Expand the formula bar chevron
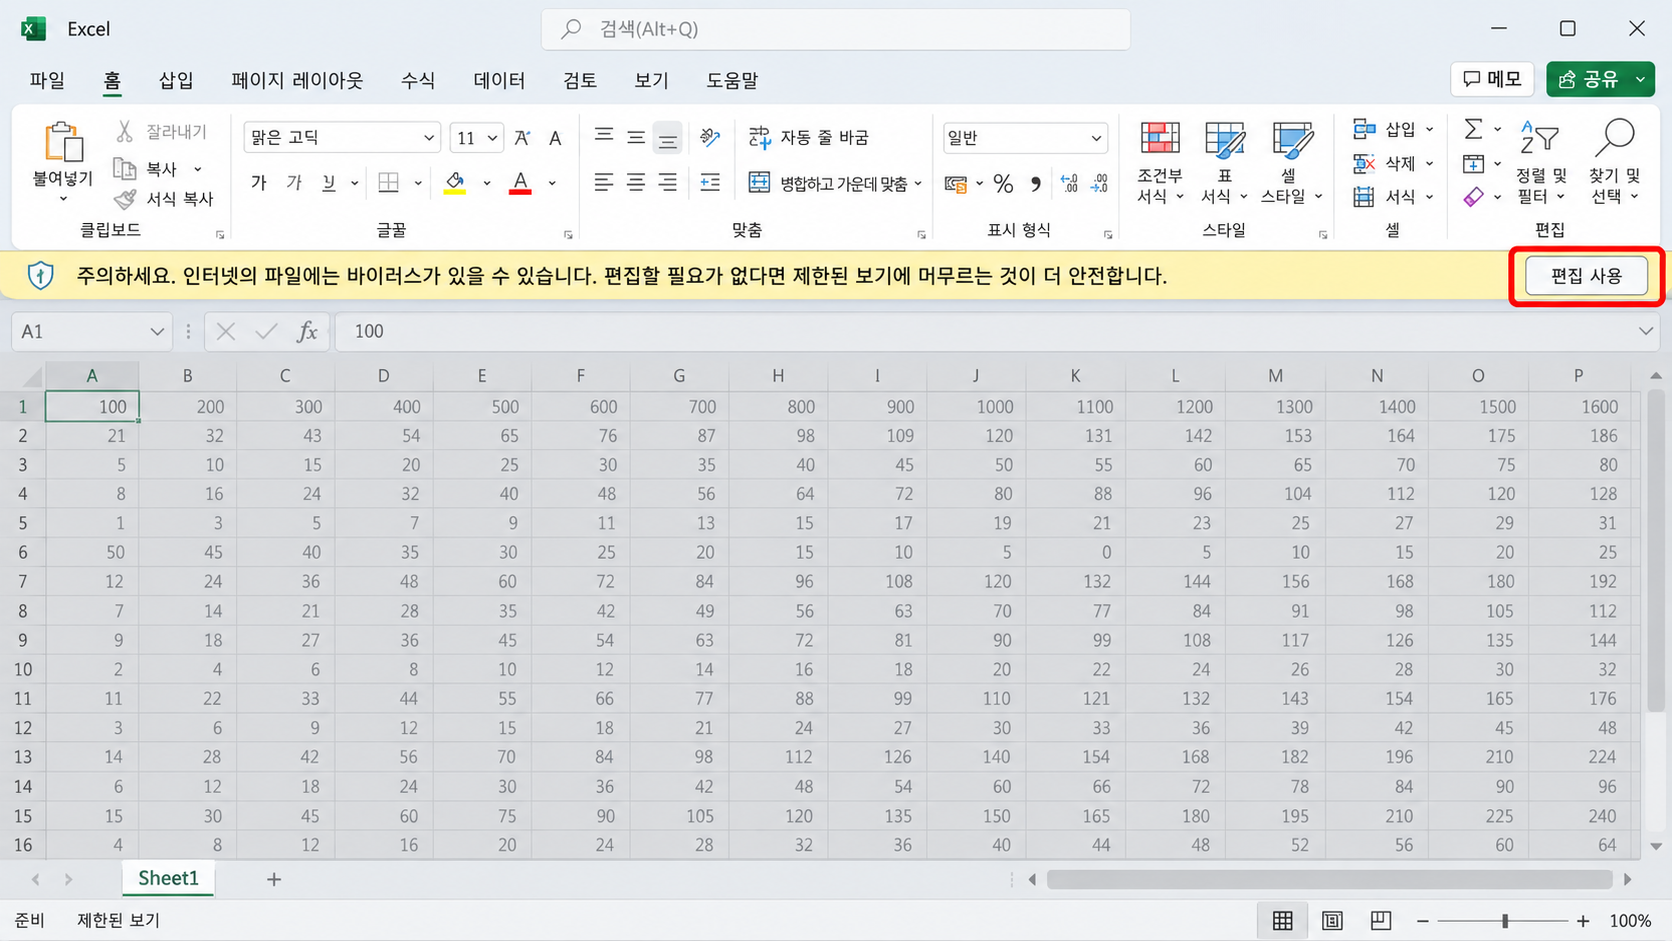This screenshot has height=941, width=1672. pyautogui.click(x=1646, y=331)
